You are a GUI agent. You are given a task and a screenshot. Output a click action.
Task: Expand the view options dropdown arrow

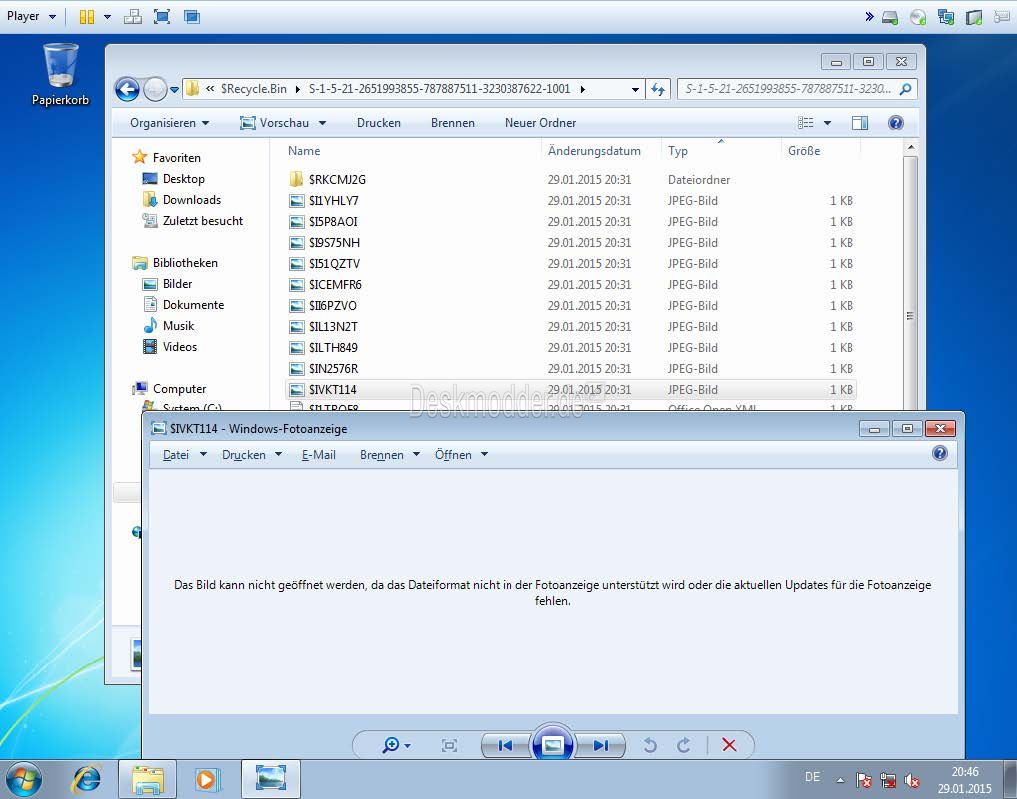pos(827,123)
